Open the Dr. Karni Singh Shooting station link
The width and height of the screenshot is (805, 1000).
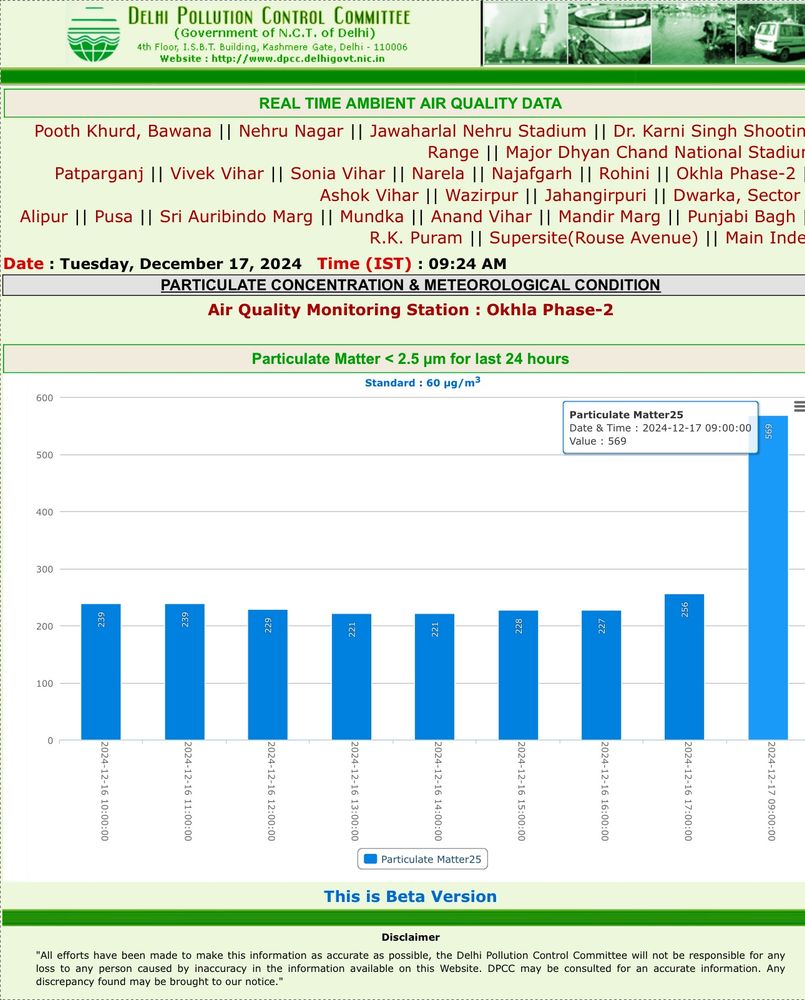pyautogui.click(x=709, y=131)
